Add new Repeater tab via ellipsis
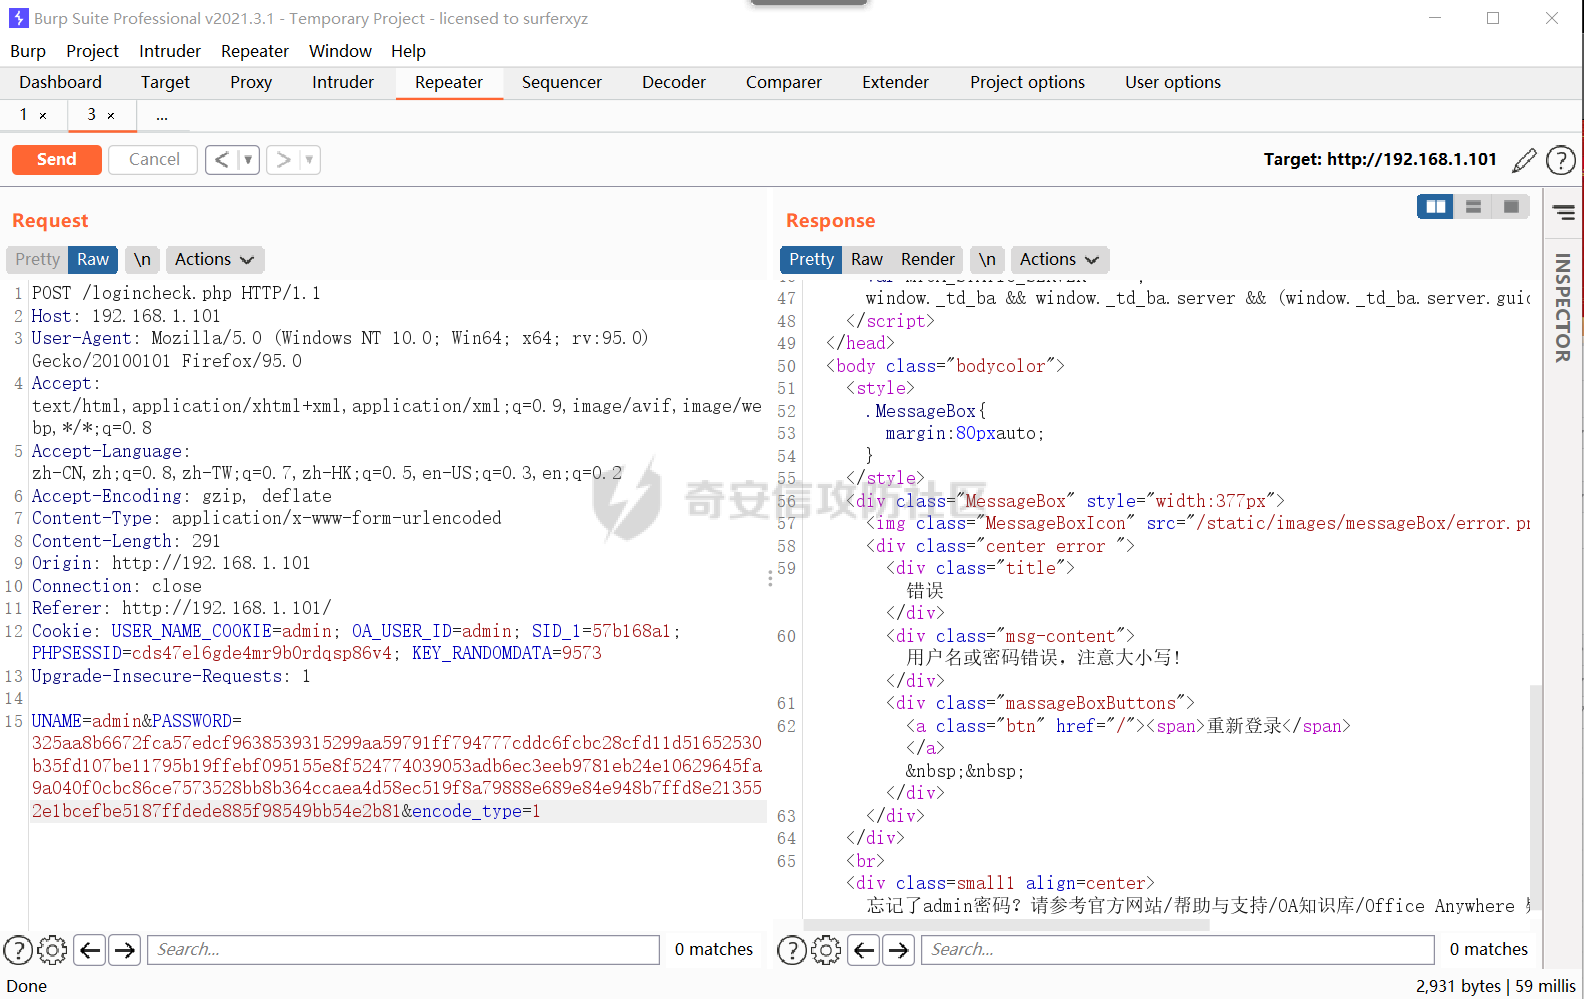 point(162,116)
